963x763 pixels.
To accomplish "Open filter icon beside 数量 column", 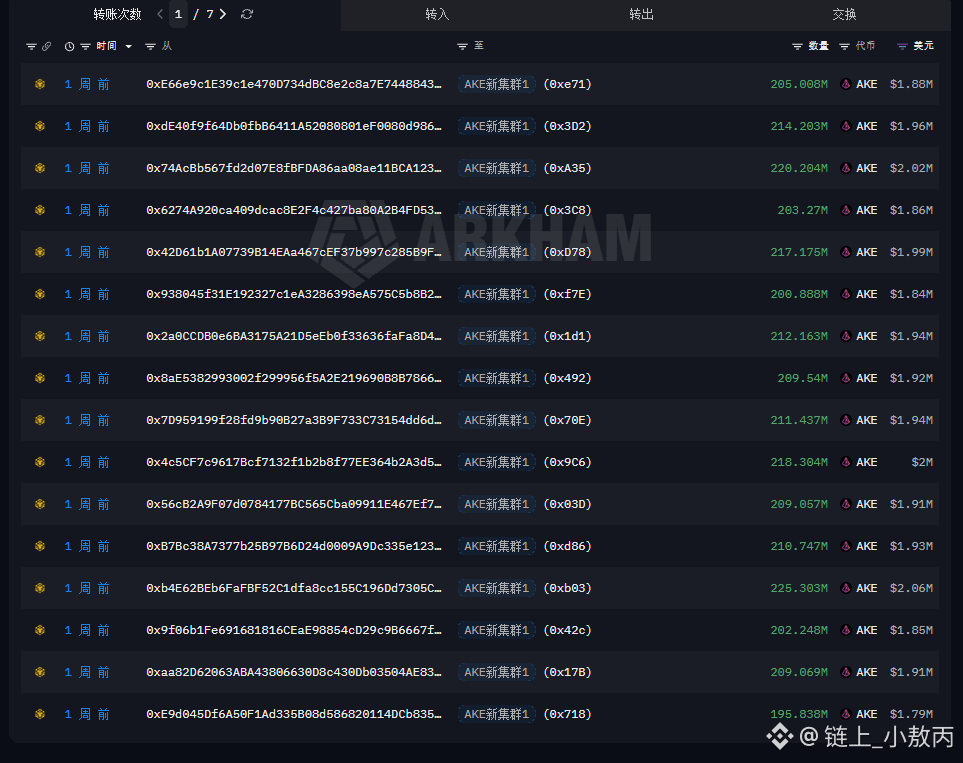I will pyautogui.click(x=797, y=46).
